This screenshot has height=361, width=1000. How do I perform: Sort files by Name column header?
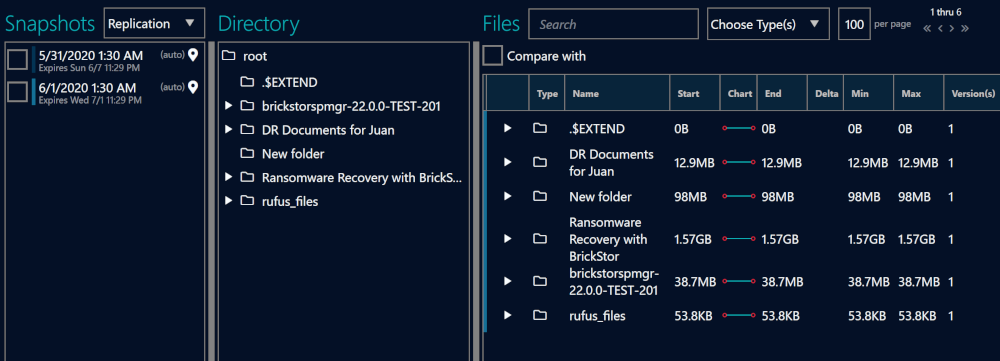[x=617, y=94]
